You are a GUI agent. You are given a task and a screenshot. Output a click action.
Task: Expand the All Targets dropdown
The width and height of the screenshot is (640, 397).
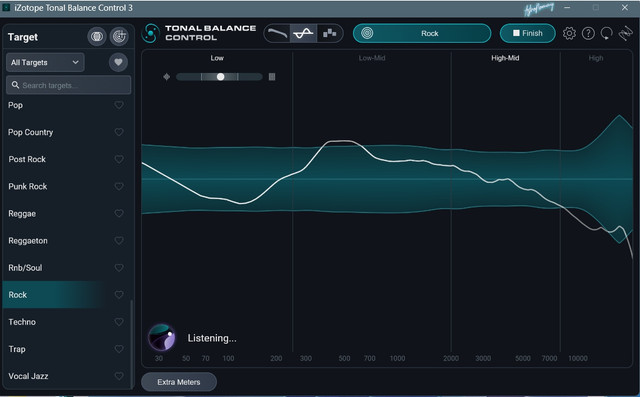(x=45, y=62)
